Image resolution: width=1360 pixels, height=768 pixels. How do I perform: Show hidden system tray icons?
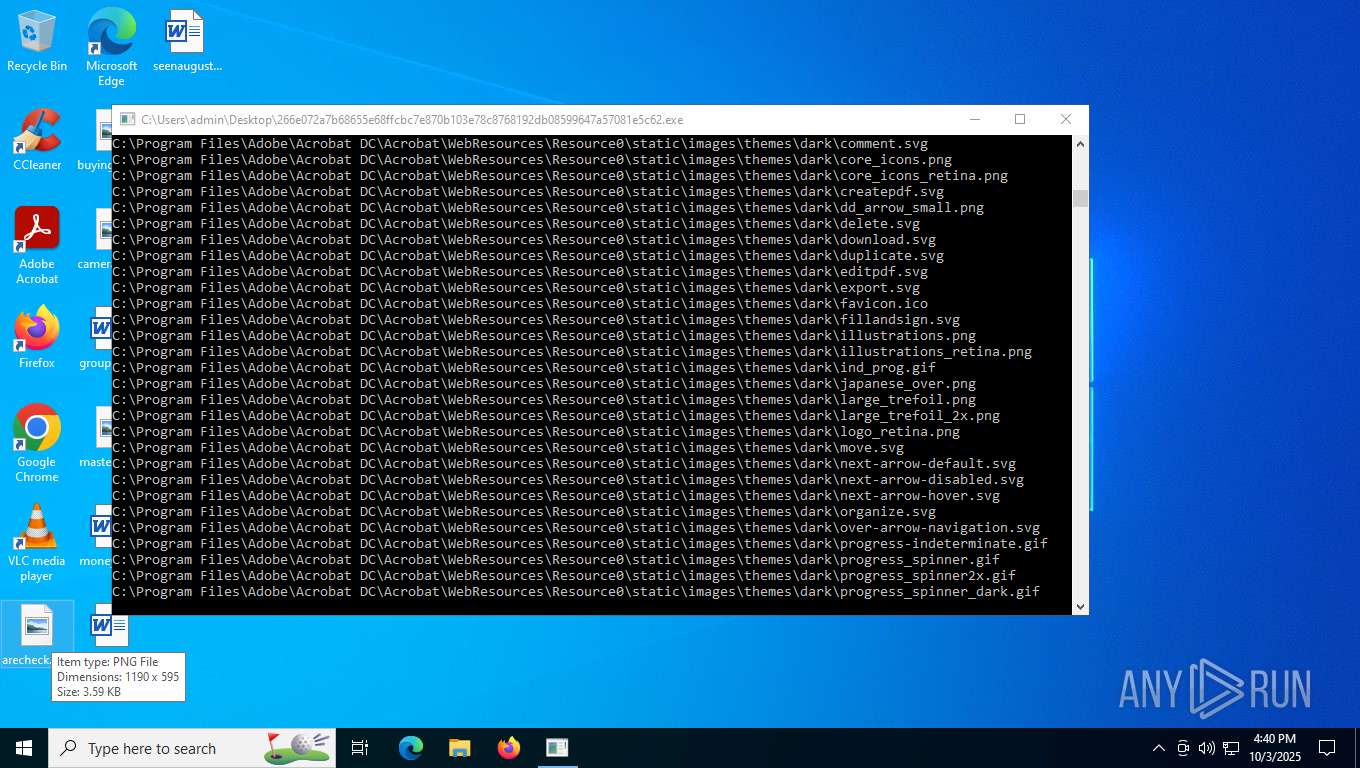pyautogui.click(x=1159, y=748)
